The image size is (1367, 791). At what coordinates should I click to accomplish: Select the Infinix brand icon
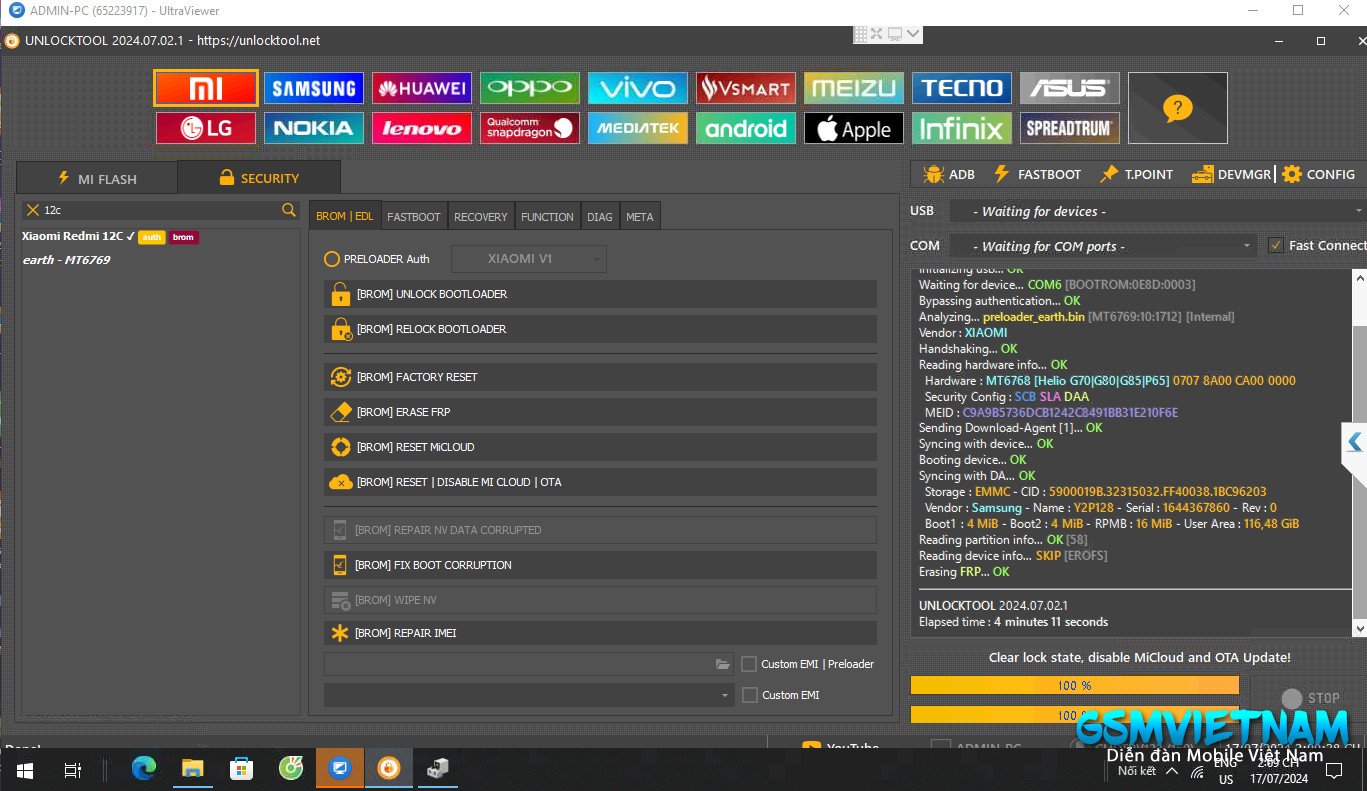point(962,128)
